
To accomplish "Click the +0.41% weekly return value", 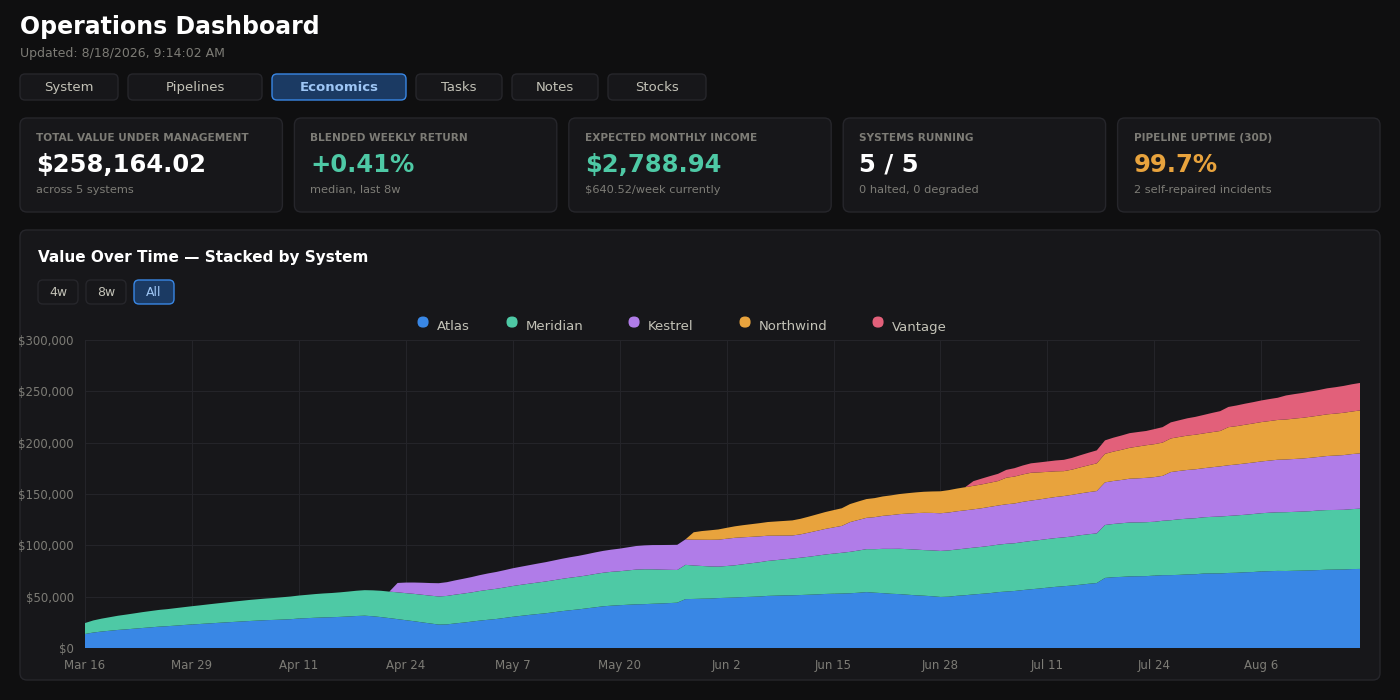I will point(362,165).
